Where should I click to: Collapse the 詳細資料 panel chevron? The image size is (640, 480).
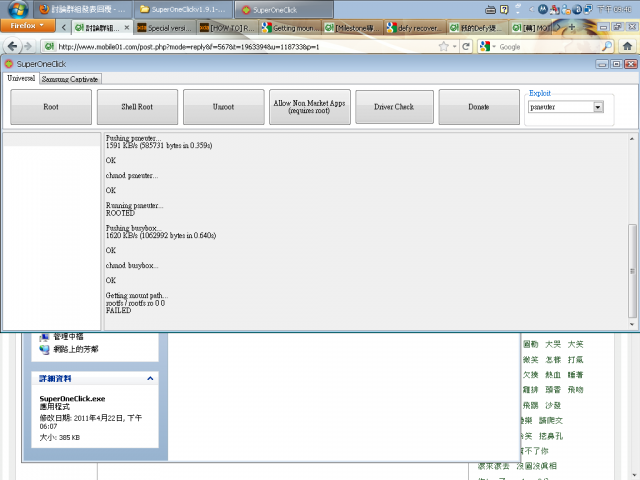click(x=150, y=379)
